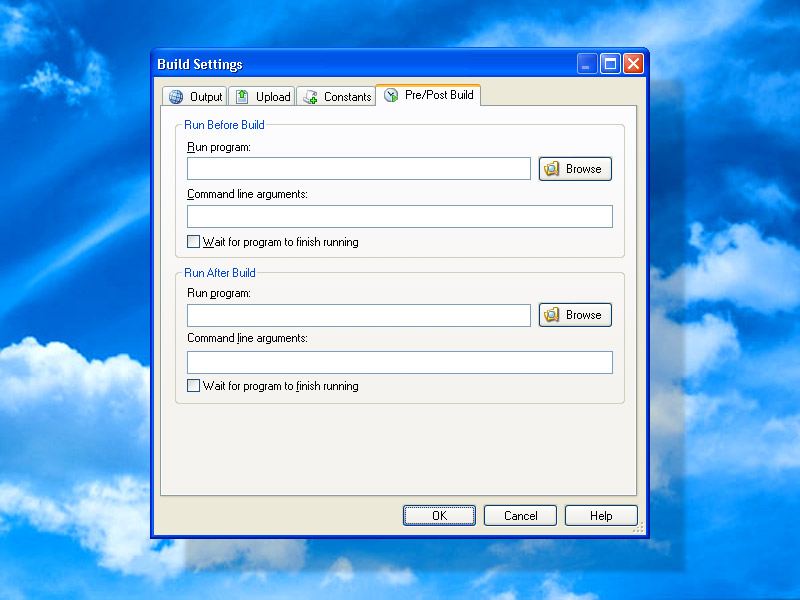This screenshot has height=600, width=800.
Task: Close the Build Settings dialog
Action: [x=634, y=64]
